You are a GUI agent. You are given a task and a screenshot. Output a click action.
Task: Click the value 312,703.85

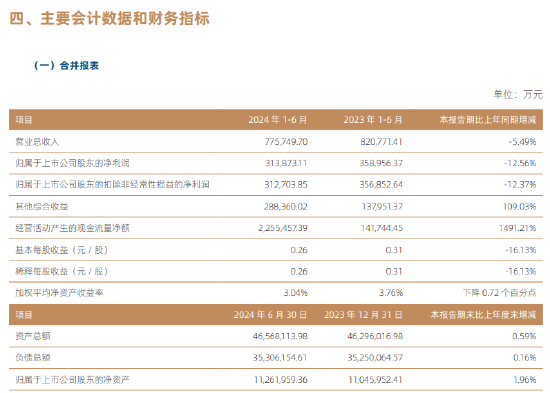tap(286, 185)
